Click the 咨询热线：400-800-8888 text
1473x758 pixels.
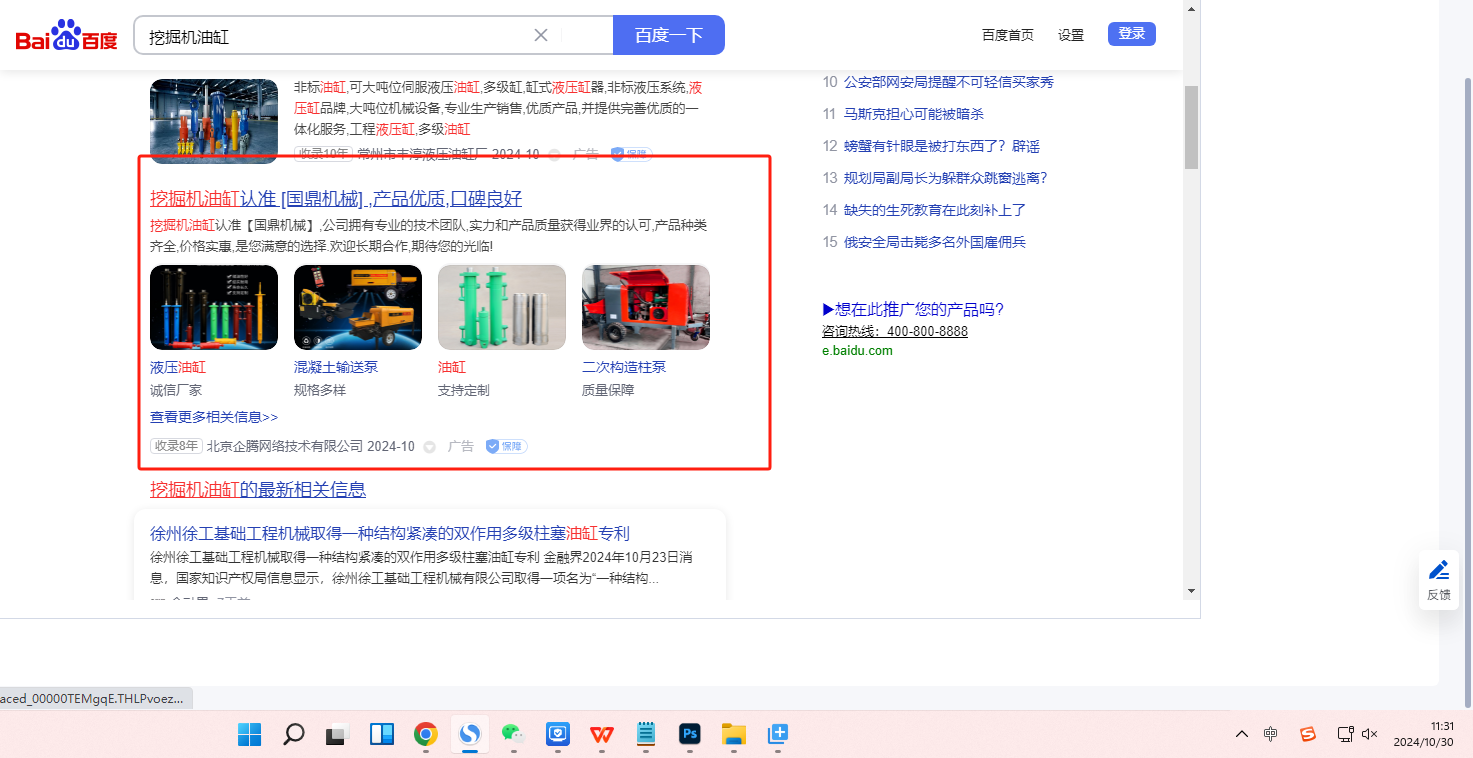pyautogui.click(x=895, y=331)
